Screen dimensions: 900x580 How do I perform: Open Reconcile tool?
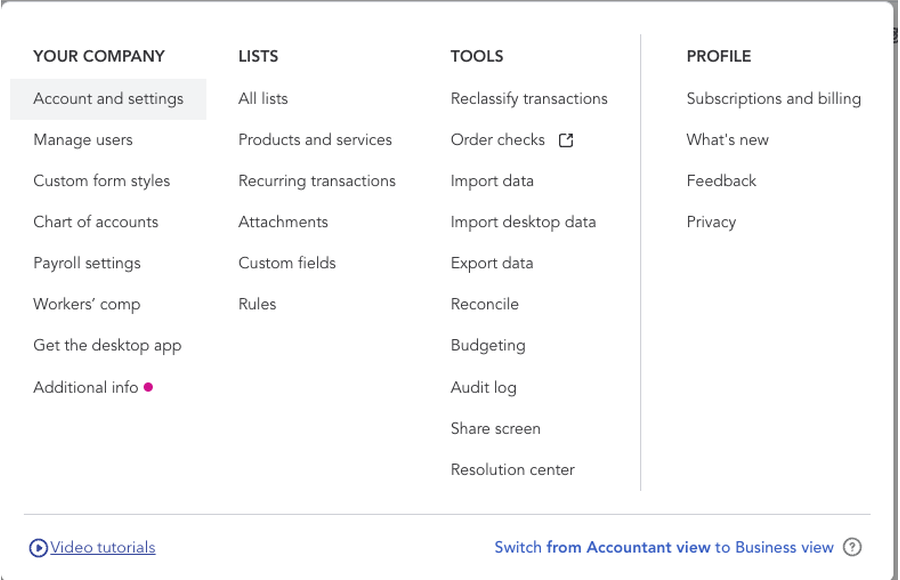[x=484, y=304]
